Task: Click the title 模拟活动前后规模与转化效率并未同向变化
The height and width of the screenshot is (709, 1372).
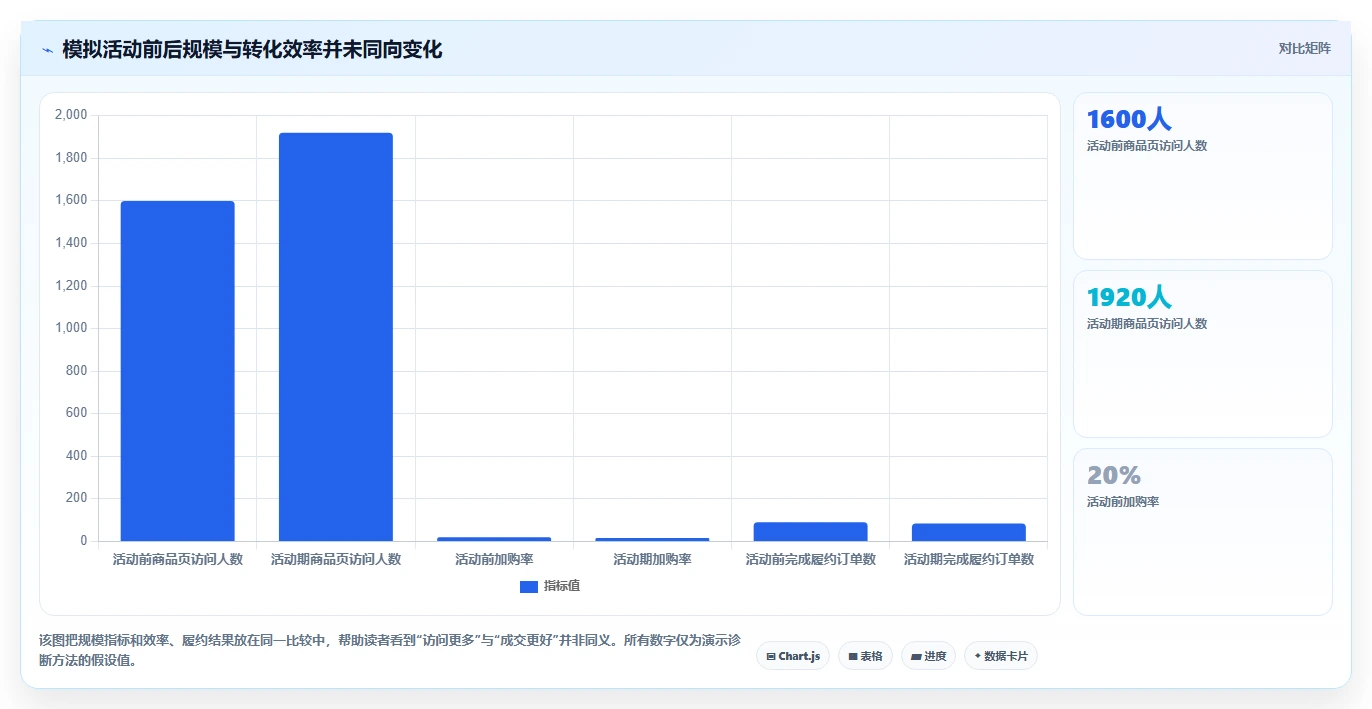Action: point(252,49)
